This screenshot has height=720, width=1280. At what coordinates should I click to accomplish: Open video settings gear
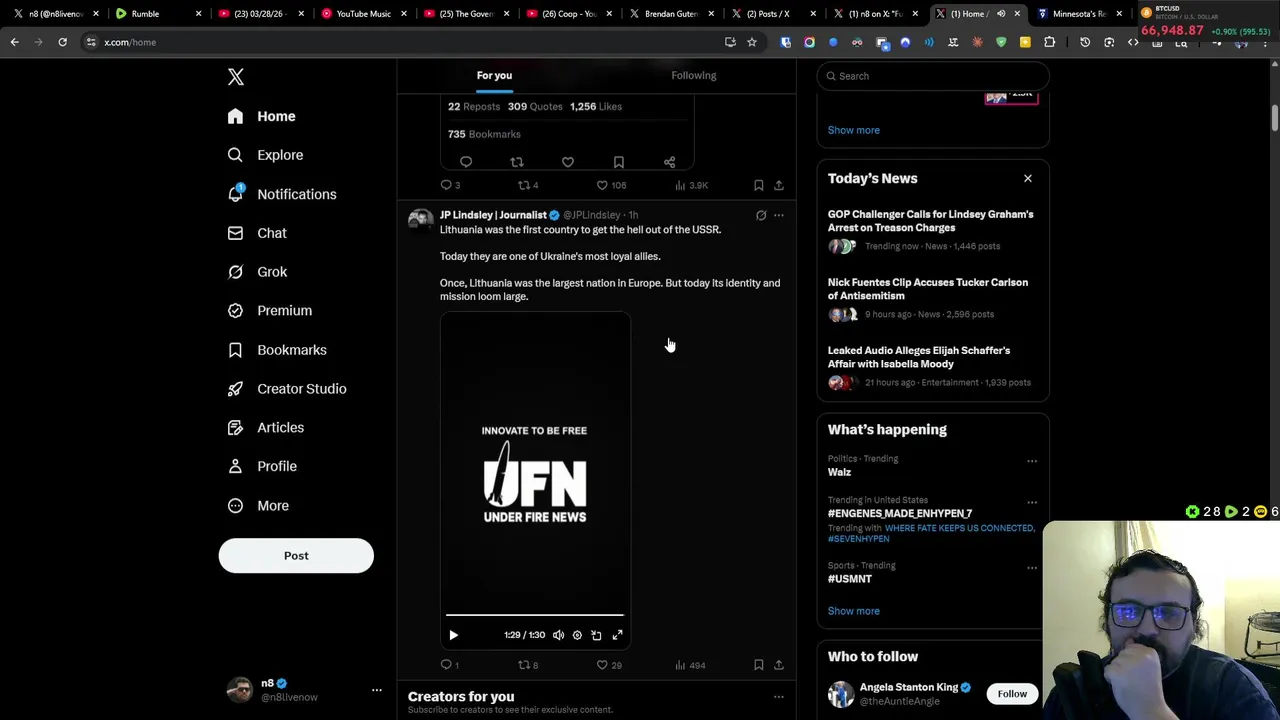click(x=577, y=635)
